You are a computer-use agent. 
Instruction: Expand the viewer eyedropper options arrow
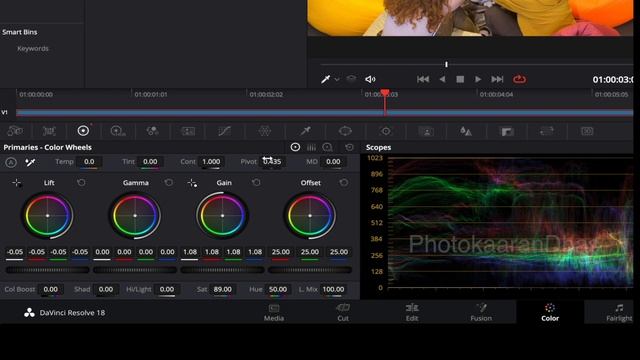pyautogui.click(x=337, y=80)
